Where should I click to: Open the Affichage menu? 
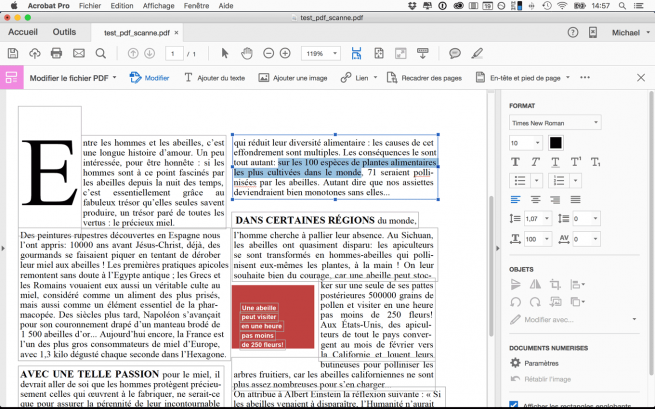click(158, 6)
